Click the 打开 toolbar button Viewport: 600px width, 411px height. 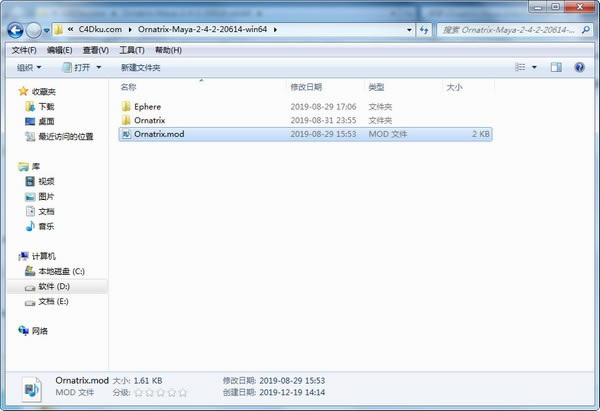[77, 68]
